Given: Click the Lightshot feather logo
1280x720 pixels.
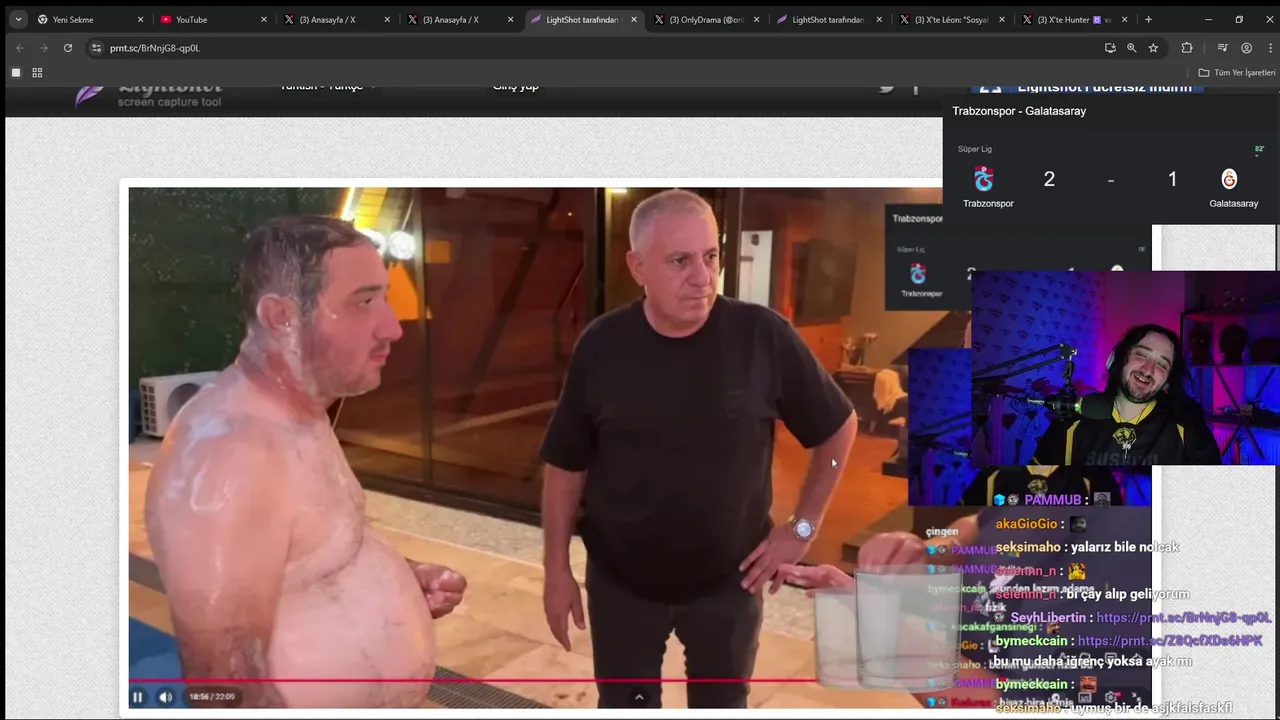Looking at the screenshot, I should click(90, 96).
